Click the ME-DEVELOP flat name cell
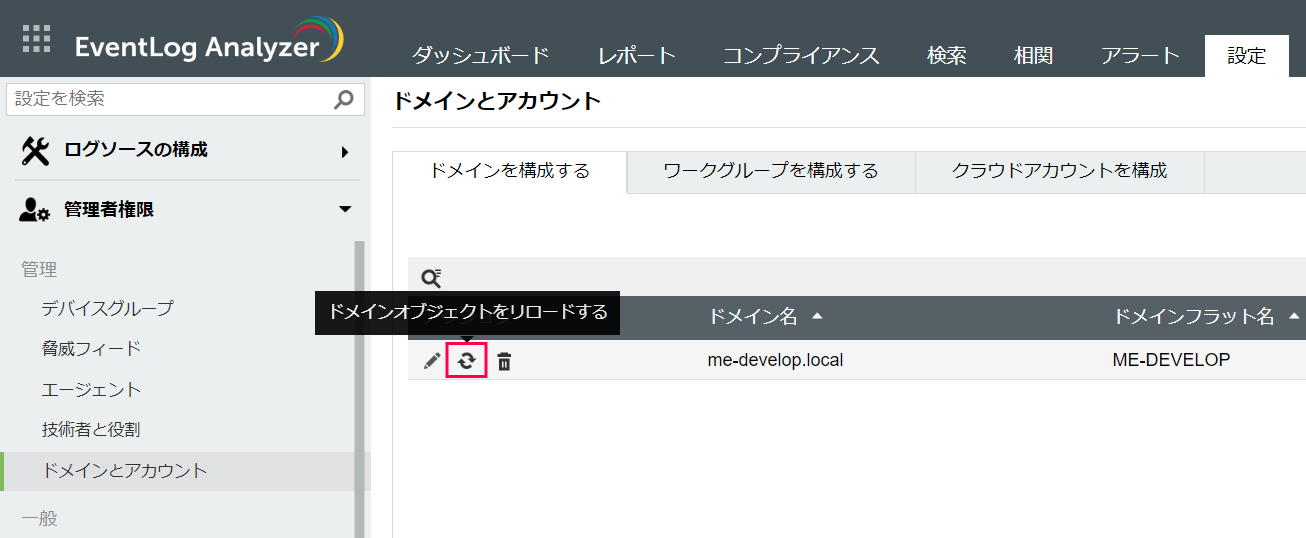The image size is (1306, 538). click(x=1171, y=360)
